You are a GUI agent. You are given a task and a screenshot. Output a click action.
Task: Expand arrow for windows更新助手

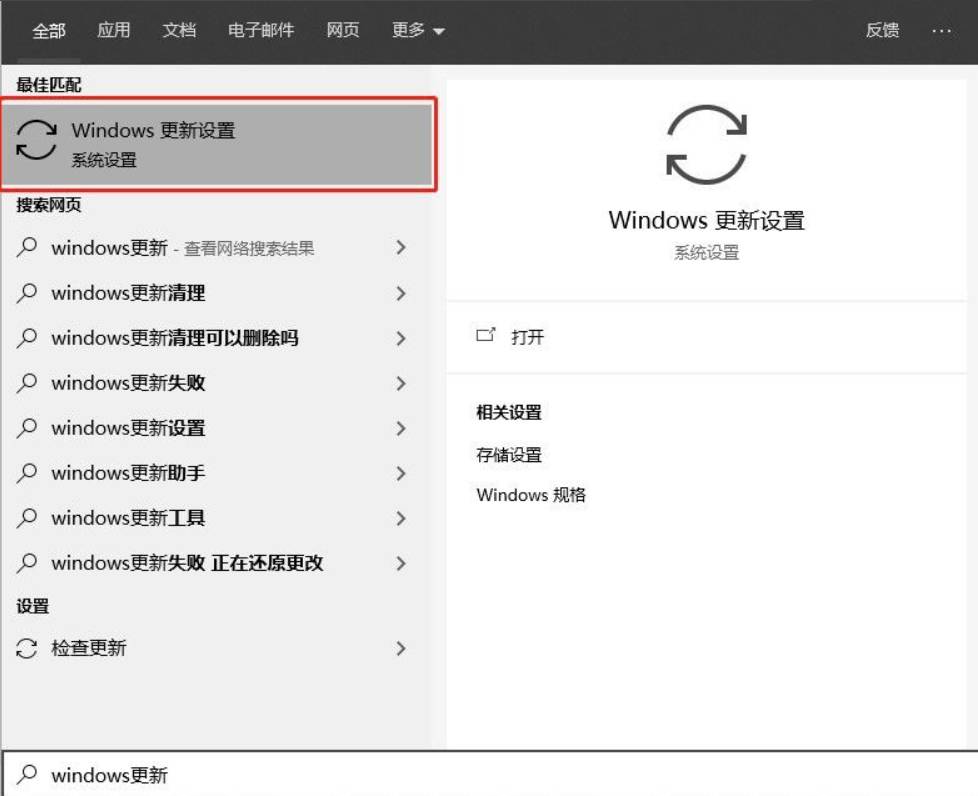click(401, 473)
